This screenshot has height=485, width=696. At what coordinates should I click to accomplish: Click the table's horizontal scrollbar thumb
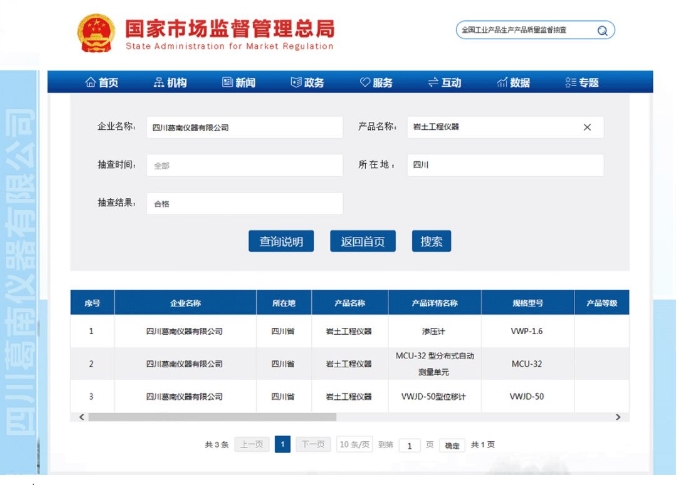212,417
